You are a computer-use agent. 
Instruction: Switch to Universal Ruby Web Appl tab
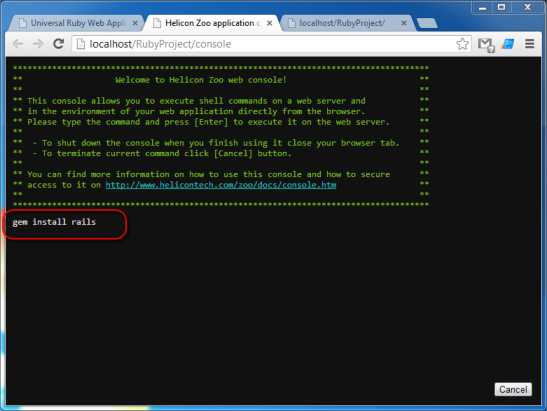tap(77, 23)
